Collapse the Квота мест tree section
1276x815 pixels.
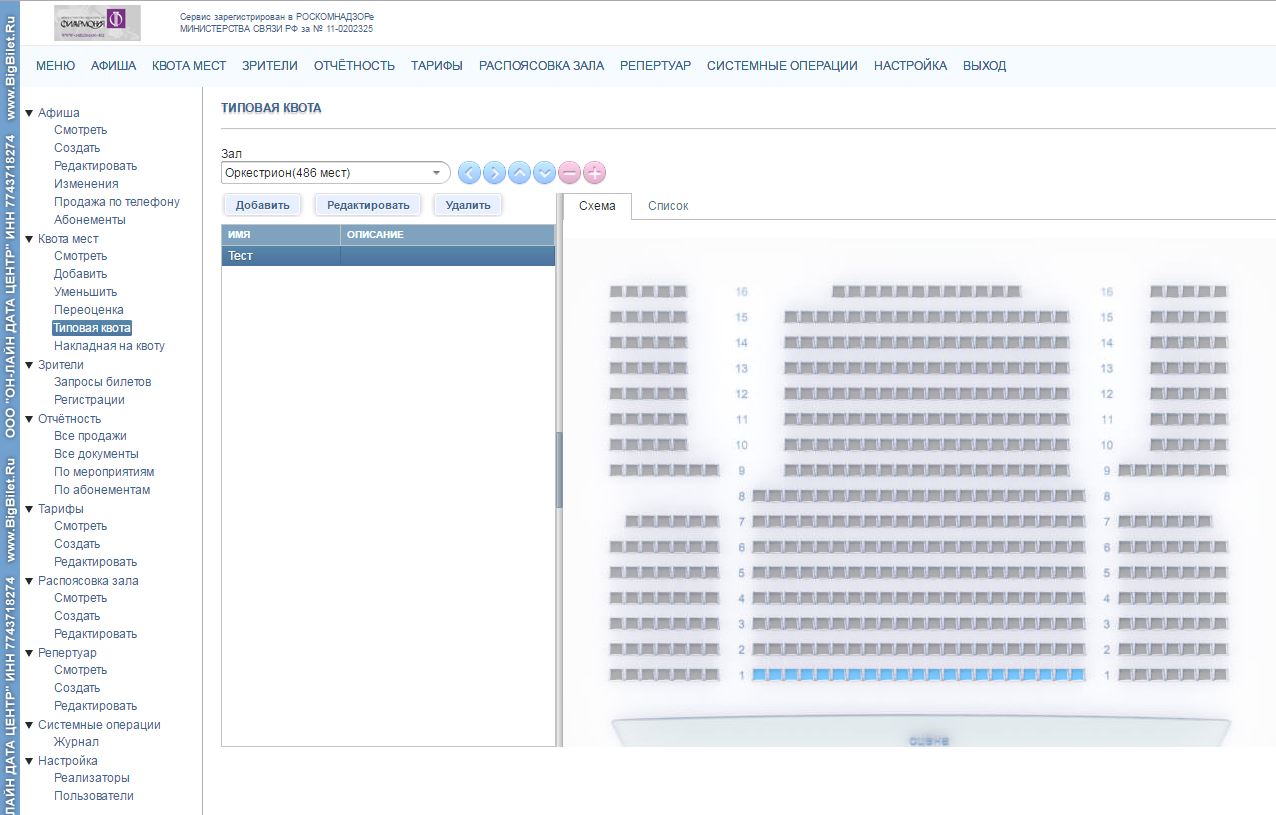point(30,239)
